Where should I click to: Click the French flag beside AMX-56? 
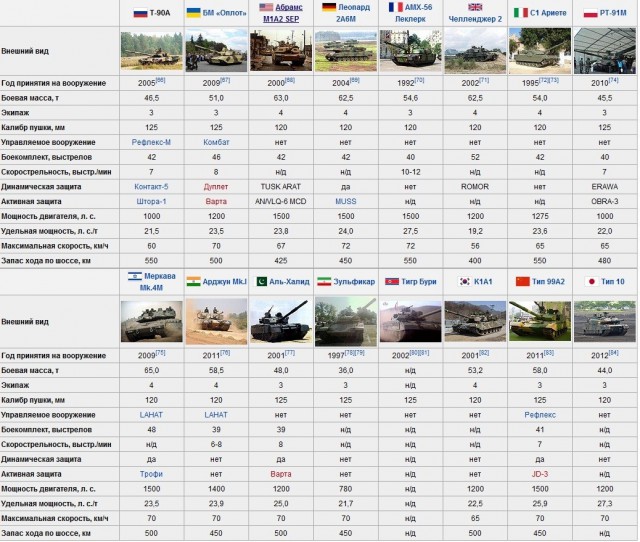[x=396, y=7]
